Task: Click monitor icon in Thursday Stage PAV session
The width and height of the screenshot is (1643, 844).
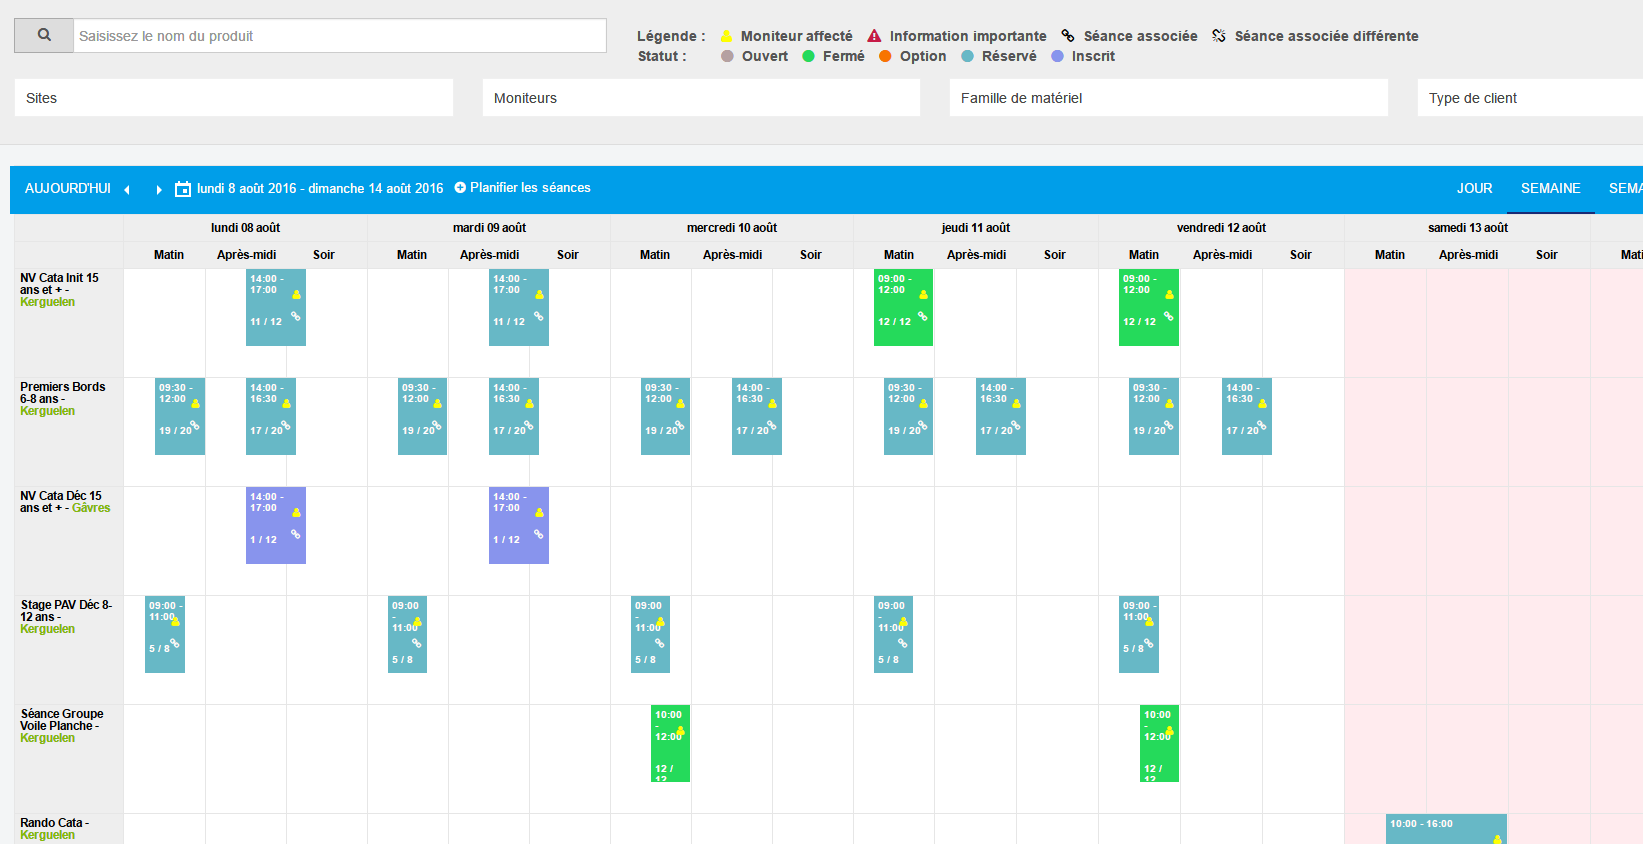Action: click(903, 621)
